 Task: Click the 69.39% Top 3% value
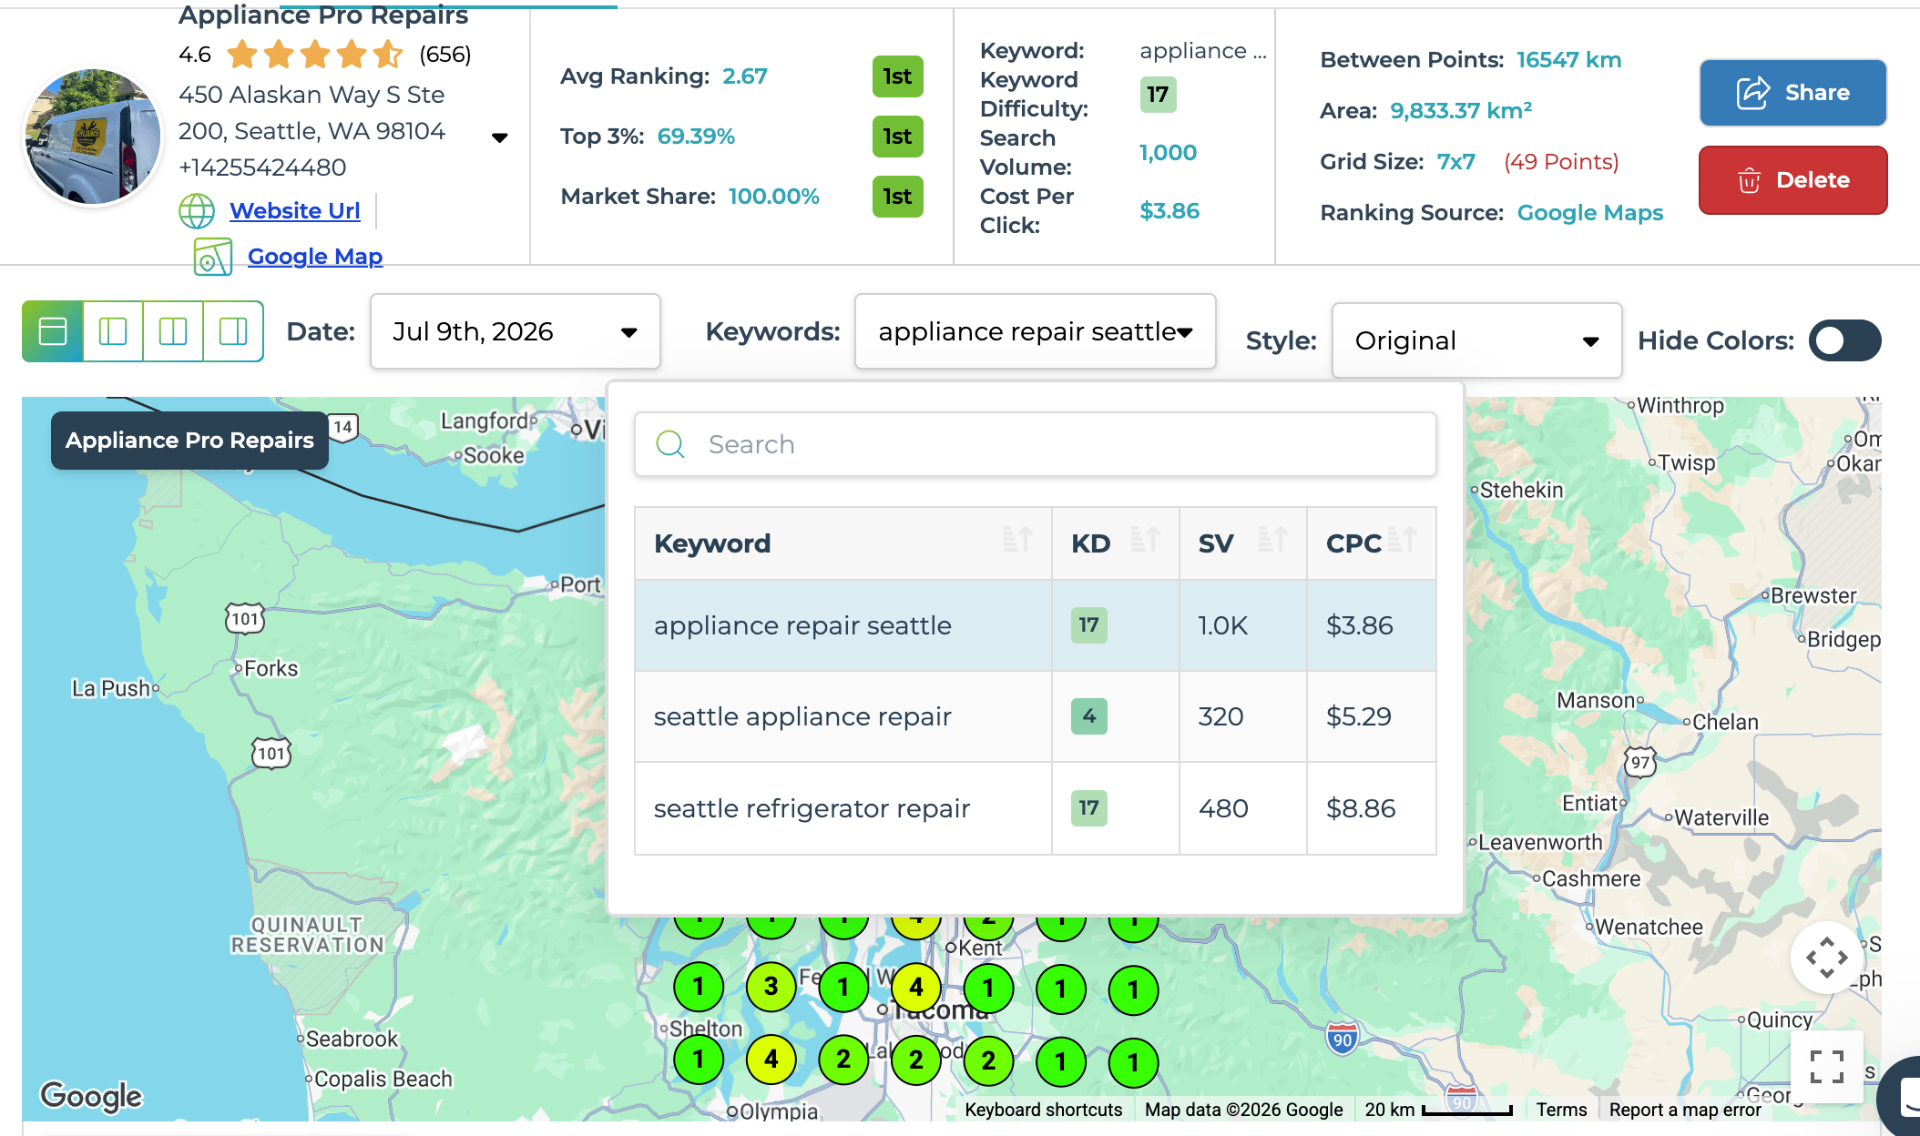pyautogui.click(x=696, y=137)
